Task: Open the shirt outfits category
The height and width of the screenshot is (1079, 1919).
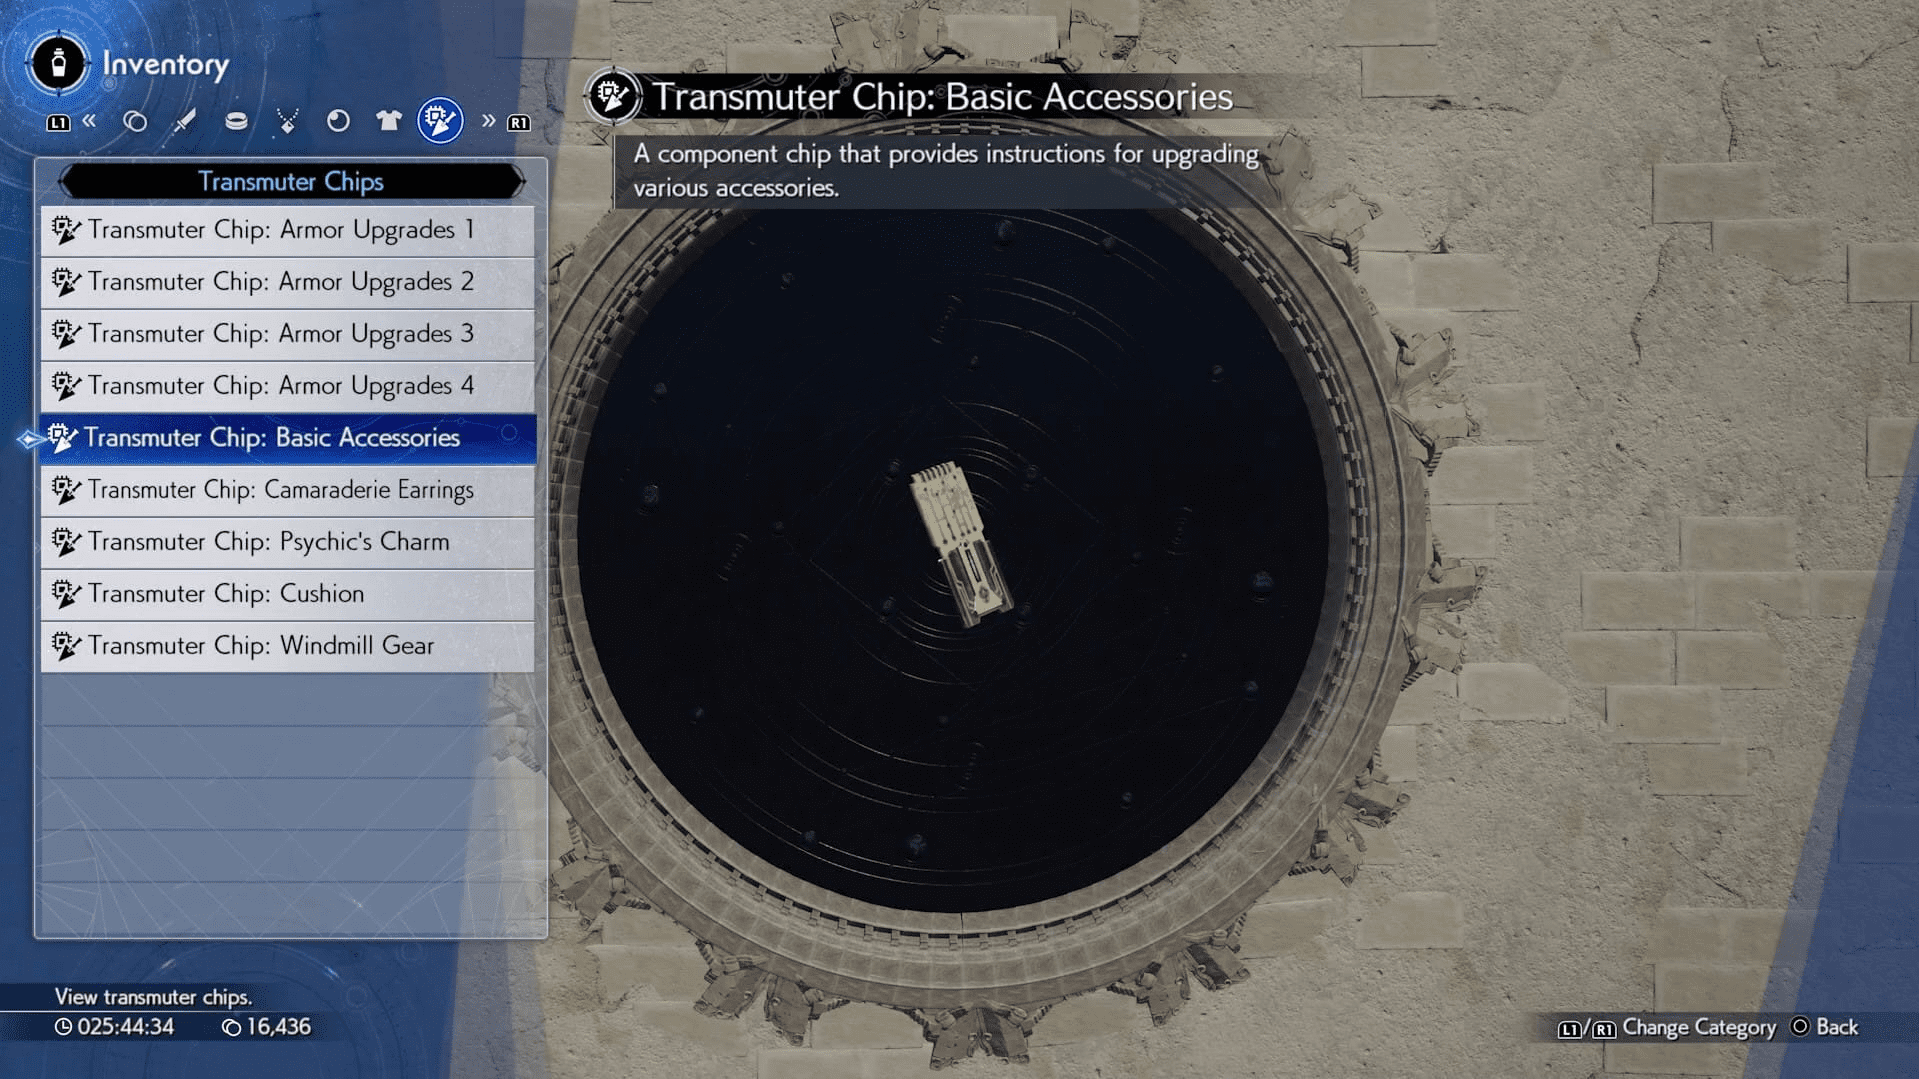Action: click(x=388, y=122)
